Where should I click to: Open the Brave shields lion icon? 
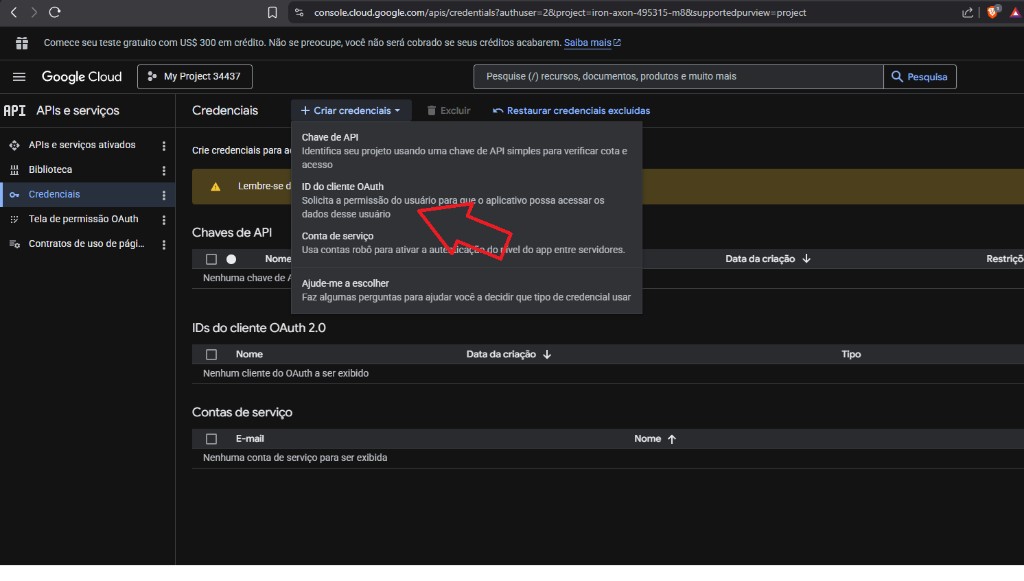pos(993,12)
